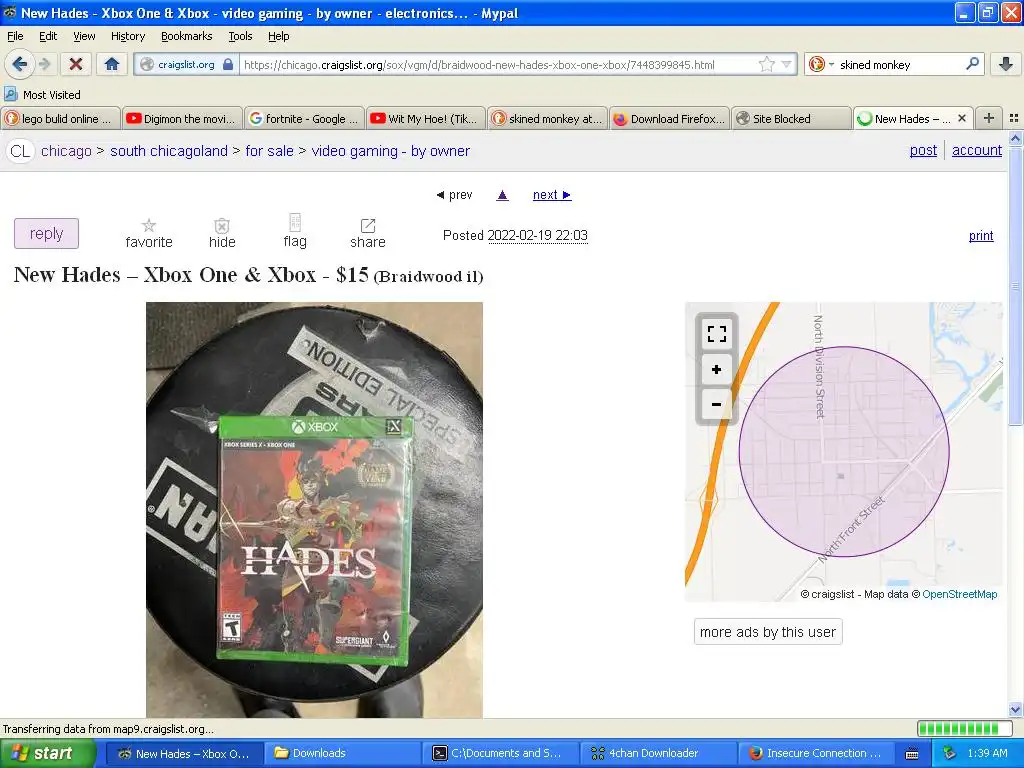Viewport: 1024px width, 768px height.
Task: Click the padlock site identity icon
Action: click(x=228, y=64)
